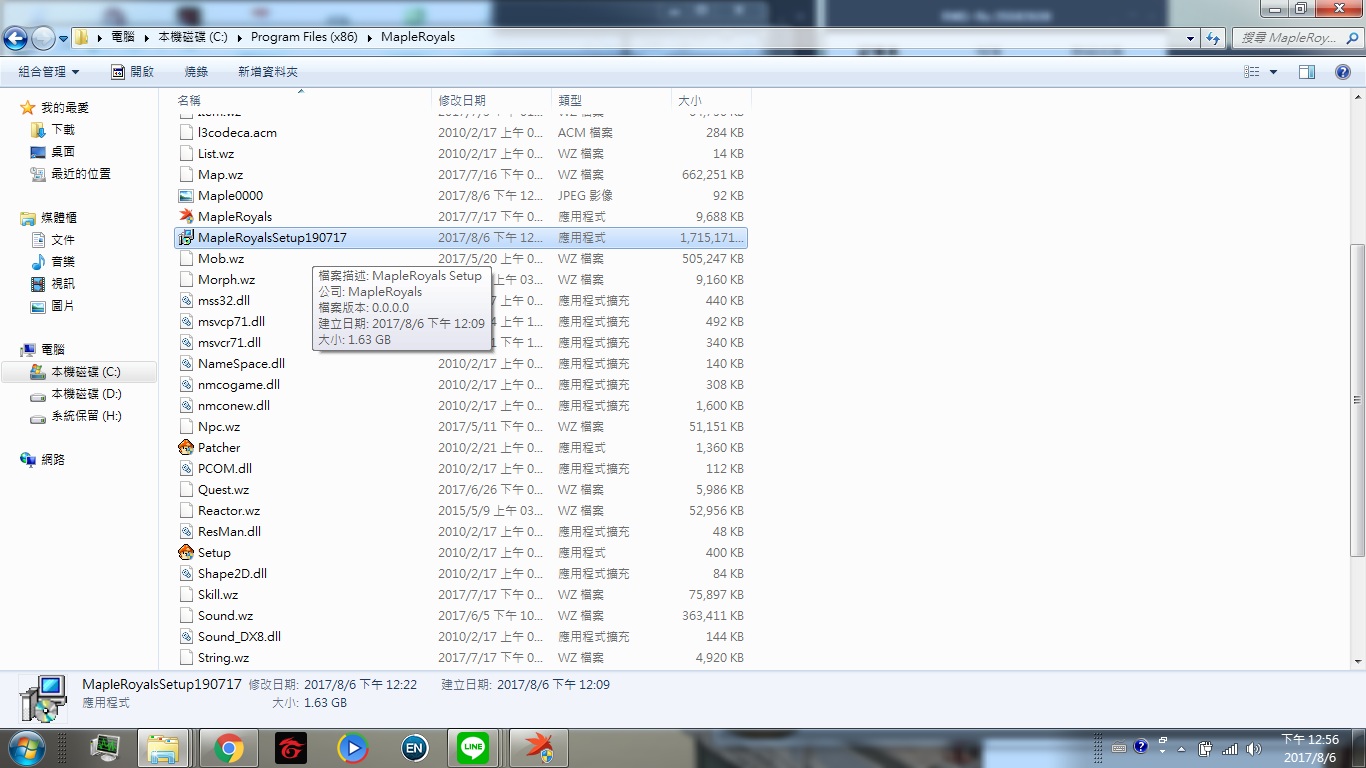Open 下載 in the navigation pane
Viewport: 1366px width, 768px height.
point(63,130)
